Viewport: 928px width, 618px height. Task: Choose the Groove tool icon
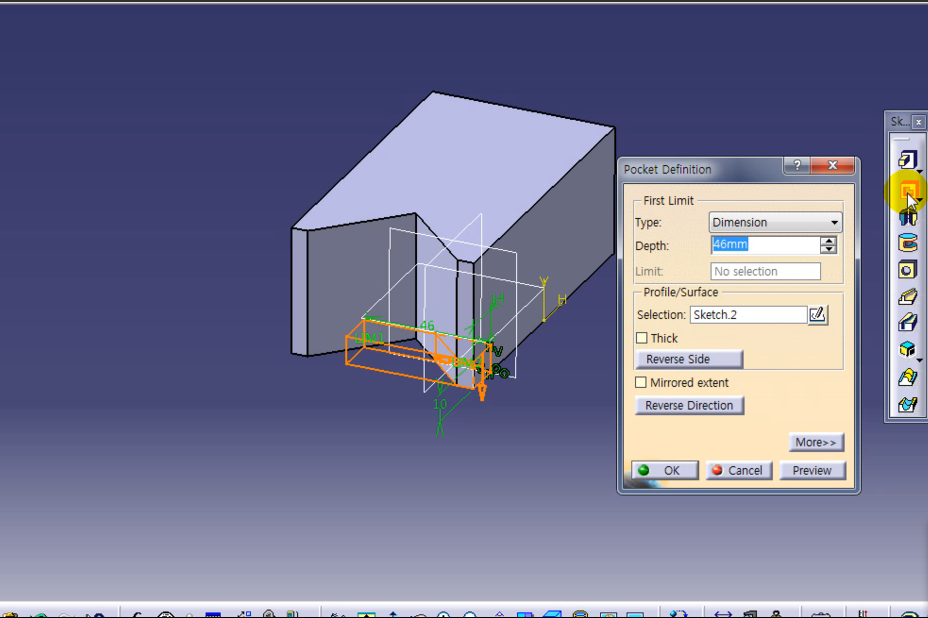[x=907, y=243]
